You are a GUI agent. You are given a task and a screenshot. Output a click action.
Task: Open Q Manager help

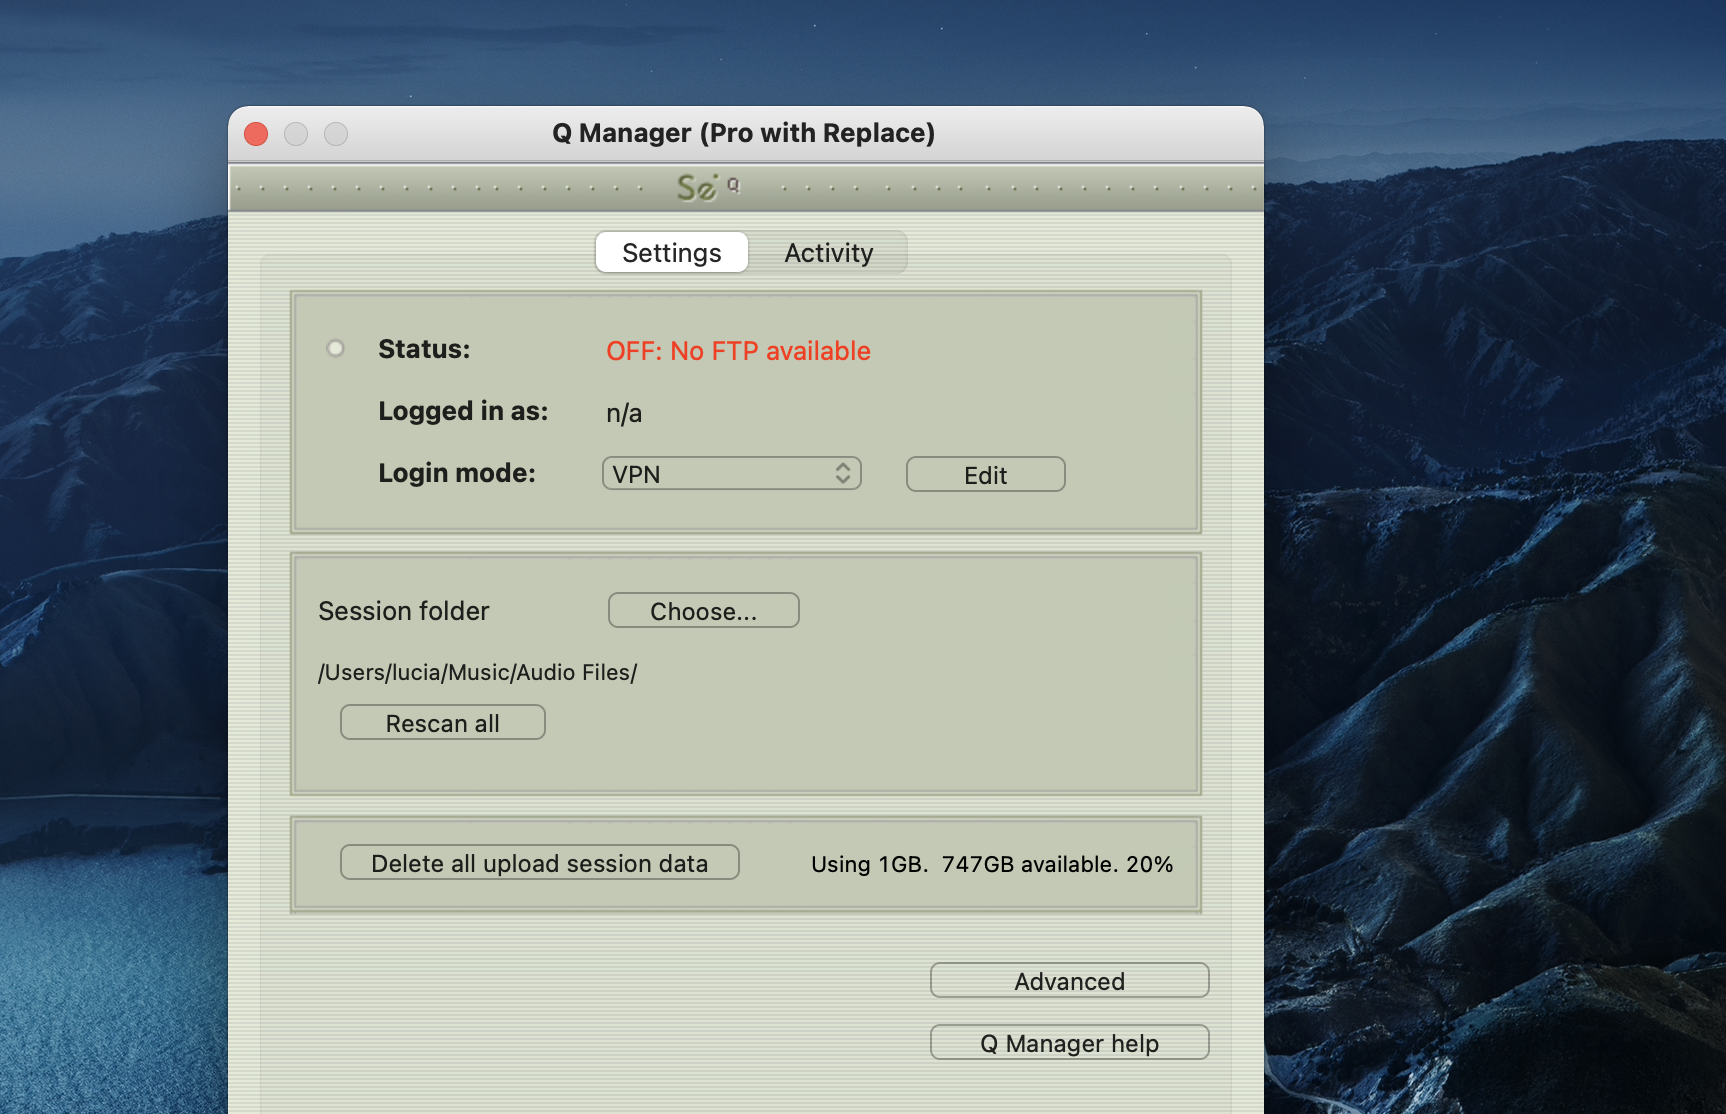point(1069,1043)
